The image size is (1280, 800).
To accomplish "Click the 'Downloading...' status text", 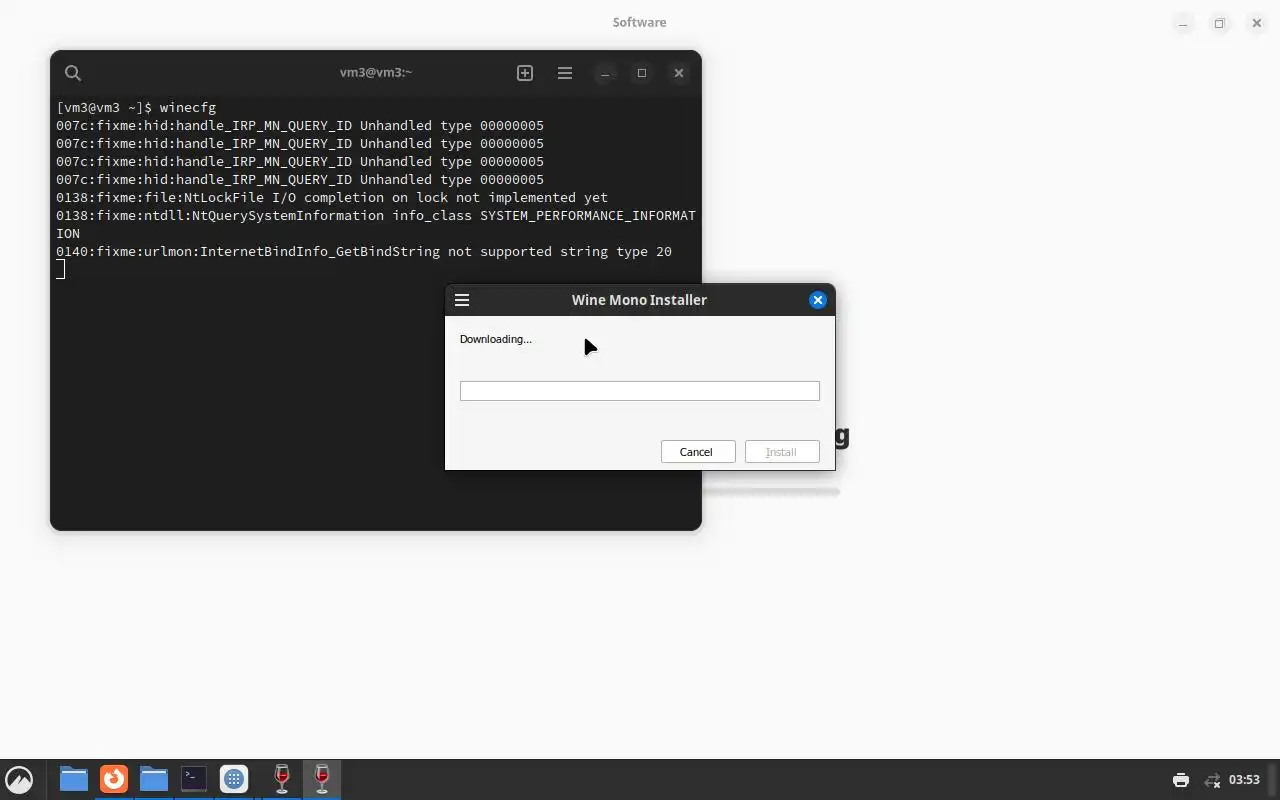I will [496, 339].
